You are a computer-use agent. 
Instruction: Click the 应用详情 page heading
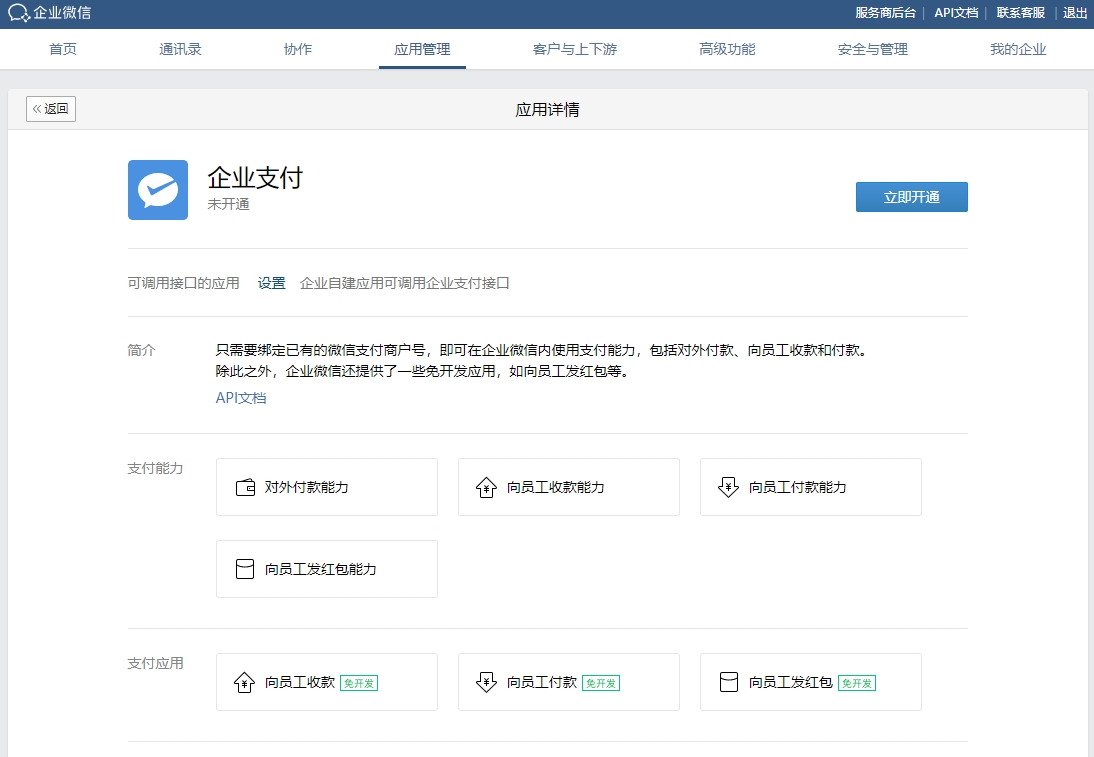[x=547, y=110]
